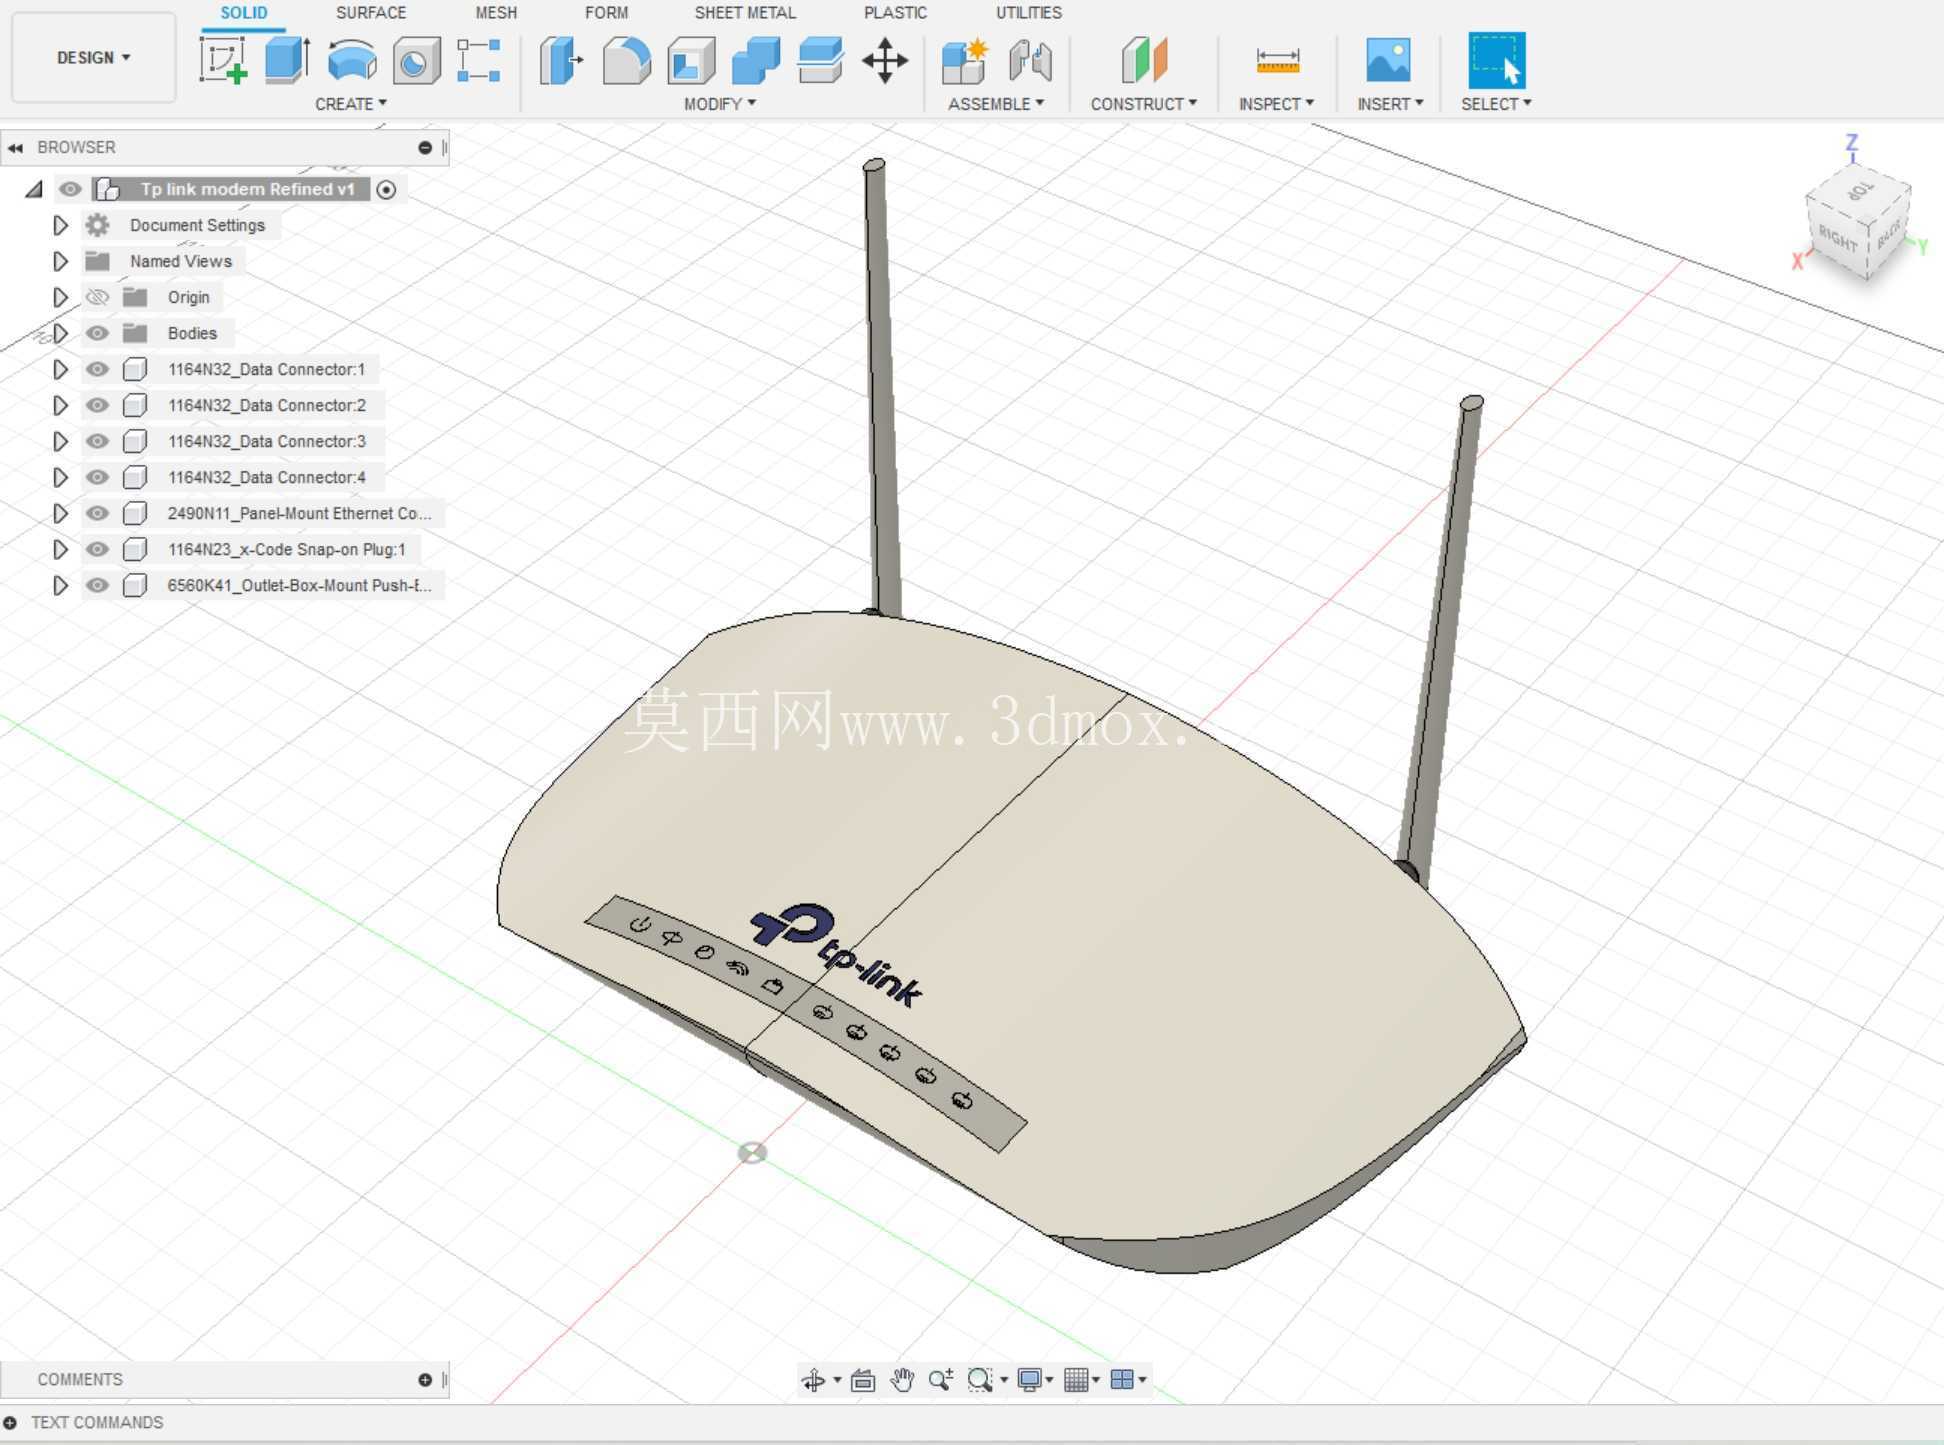The width and height of the screenshot is (1944, 1445).
Task: Hide 1164N23_x-Code Snap-on Plug:1 component
Action: (x=97, y=549)
